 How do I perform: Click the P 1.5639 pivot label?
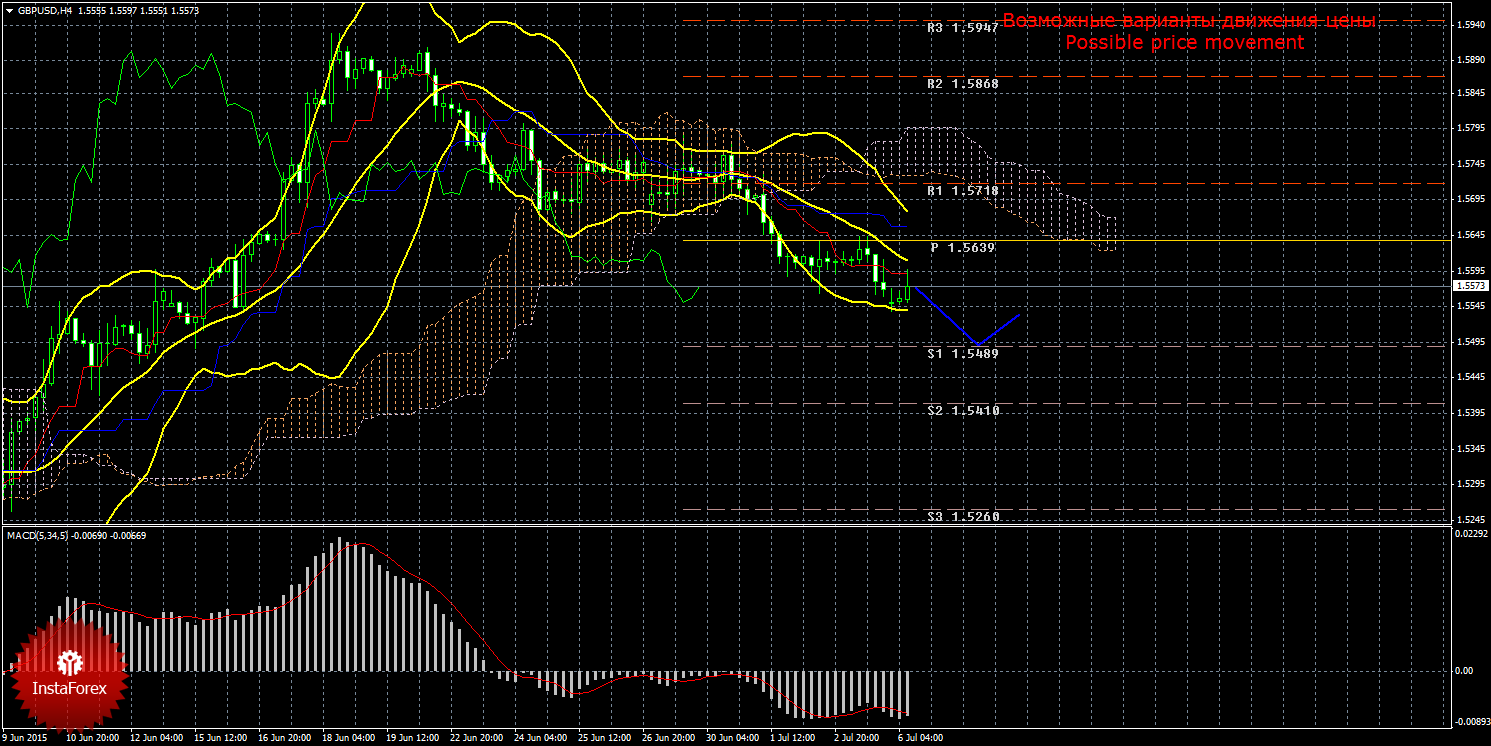[x=961, y=247]
